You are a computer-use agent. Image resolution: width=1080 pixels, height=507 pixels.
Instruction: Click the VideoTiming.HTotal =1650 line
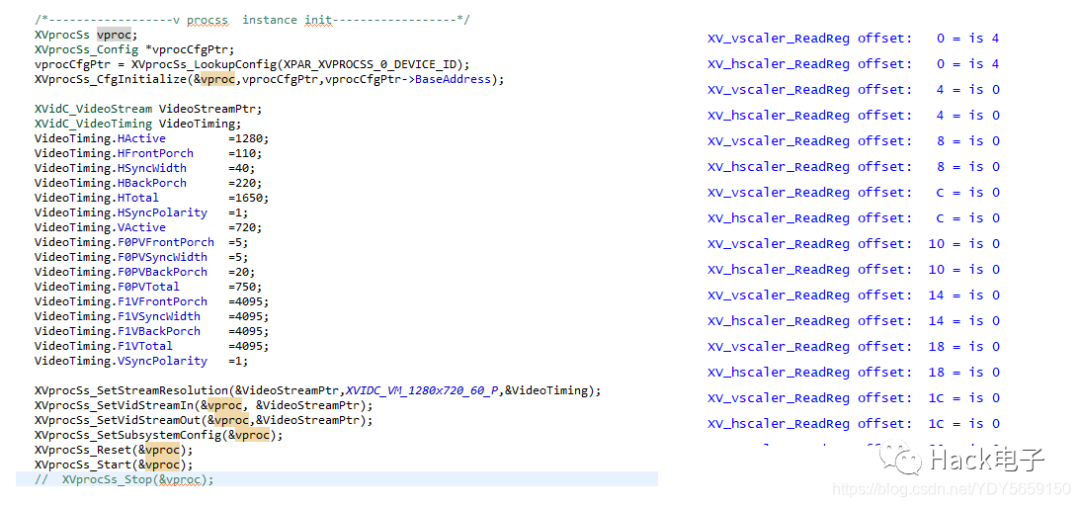point(152,198)
